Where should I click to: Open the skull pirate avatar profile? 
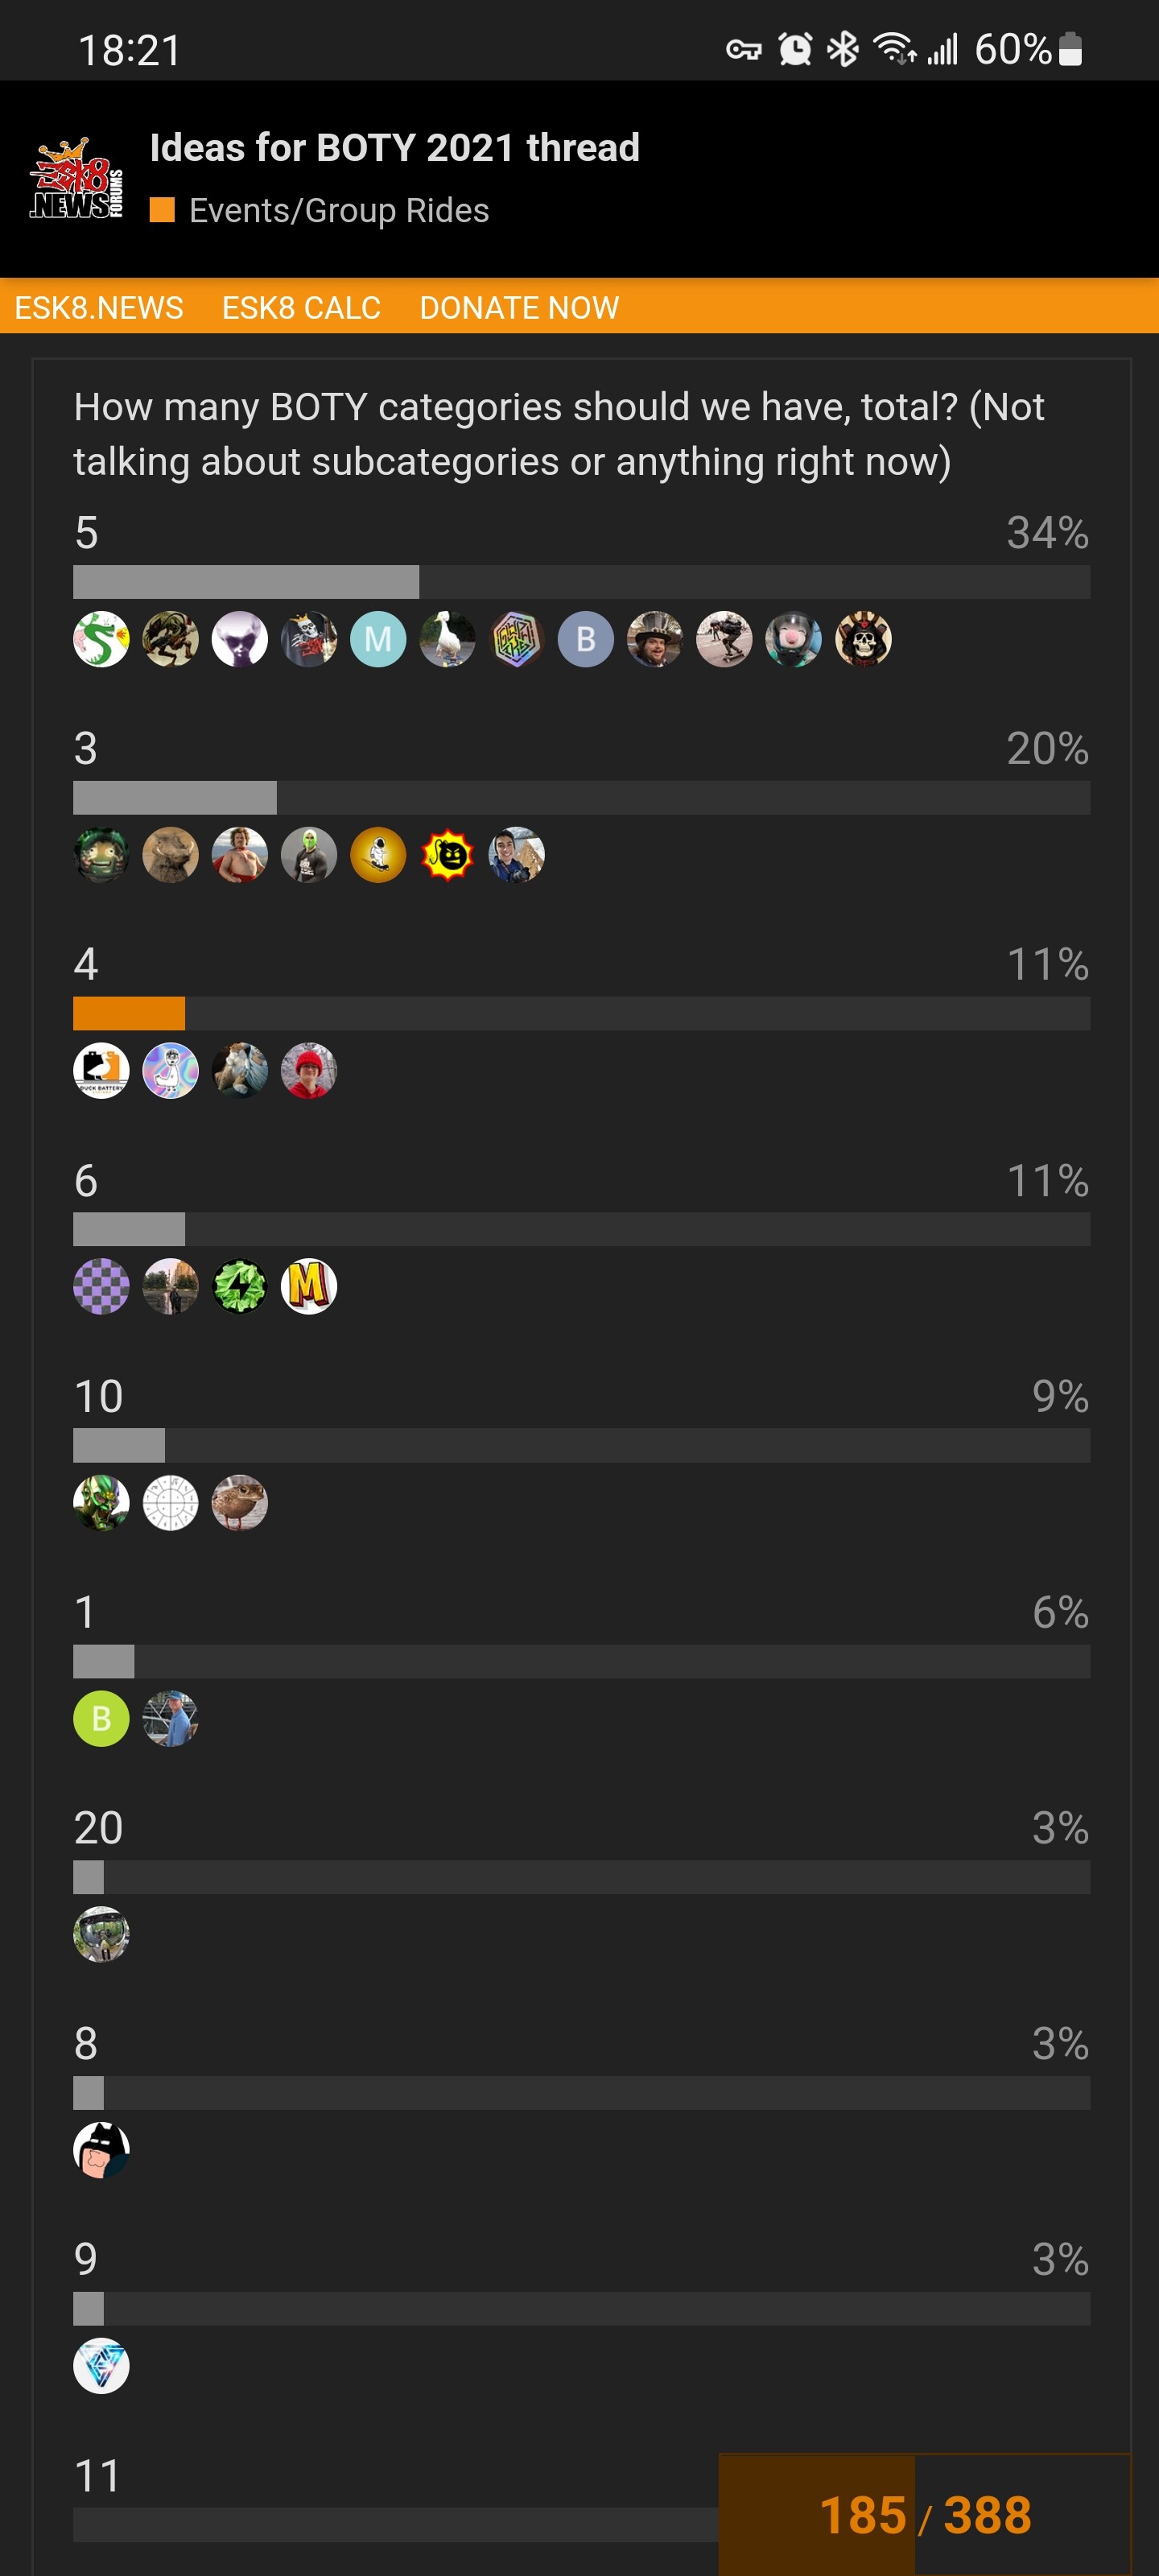[x=863, y=639]
